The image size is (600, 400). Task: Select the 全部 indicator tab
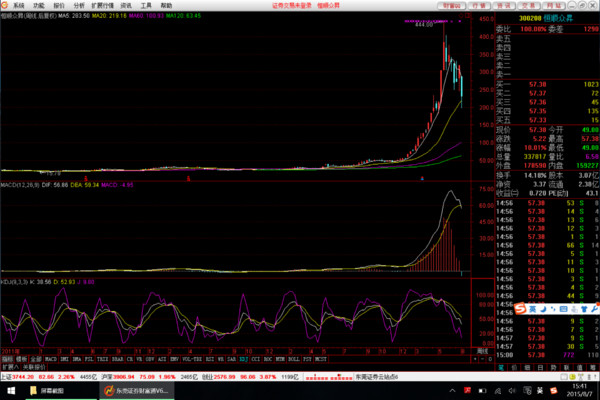point(36,359)
